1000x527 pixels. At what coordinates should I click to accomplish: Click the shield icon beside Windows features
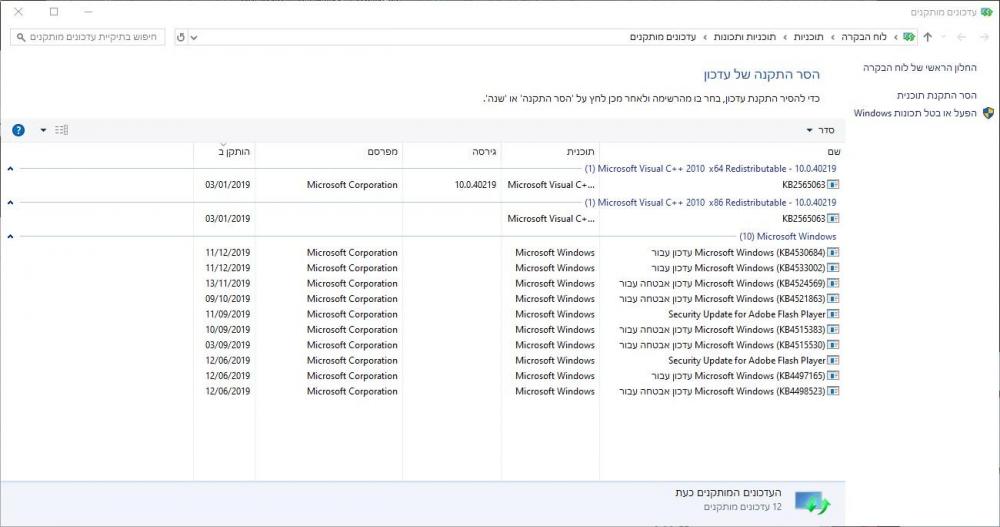(989, 113)
